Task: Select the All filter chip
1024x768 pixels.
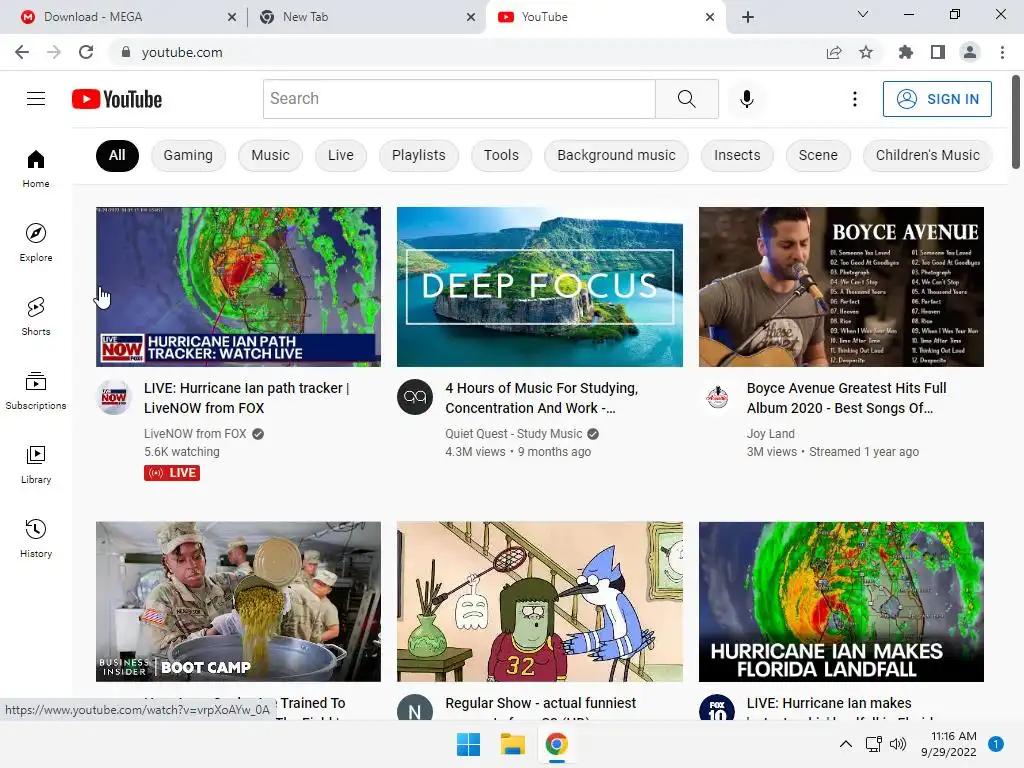Action: pyautogui.click(x=117, y=155)
